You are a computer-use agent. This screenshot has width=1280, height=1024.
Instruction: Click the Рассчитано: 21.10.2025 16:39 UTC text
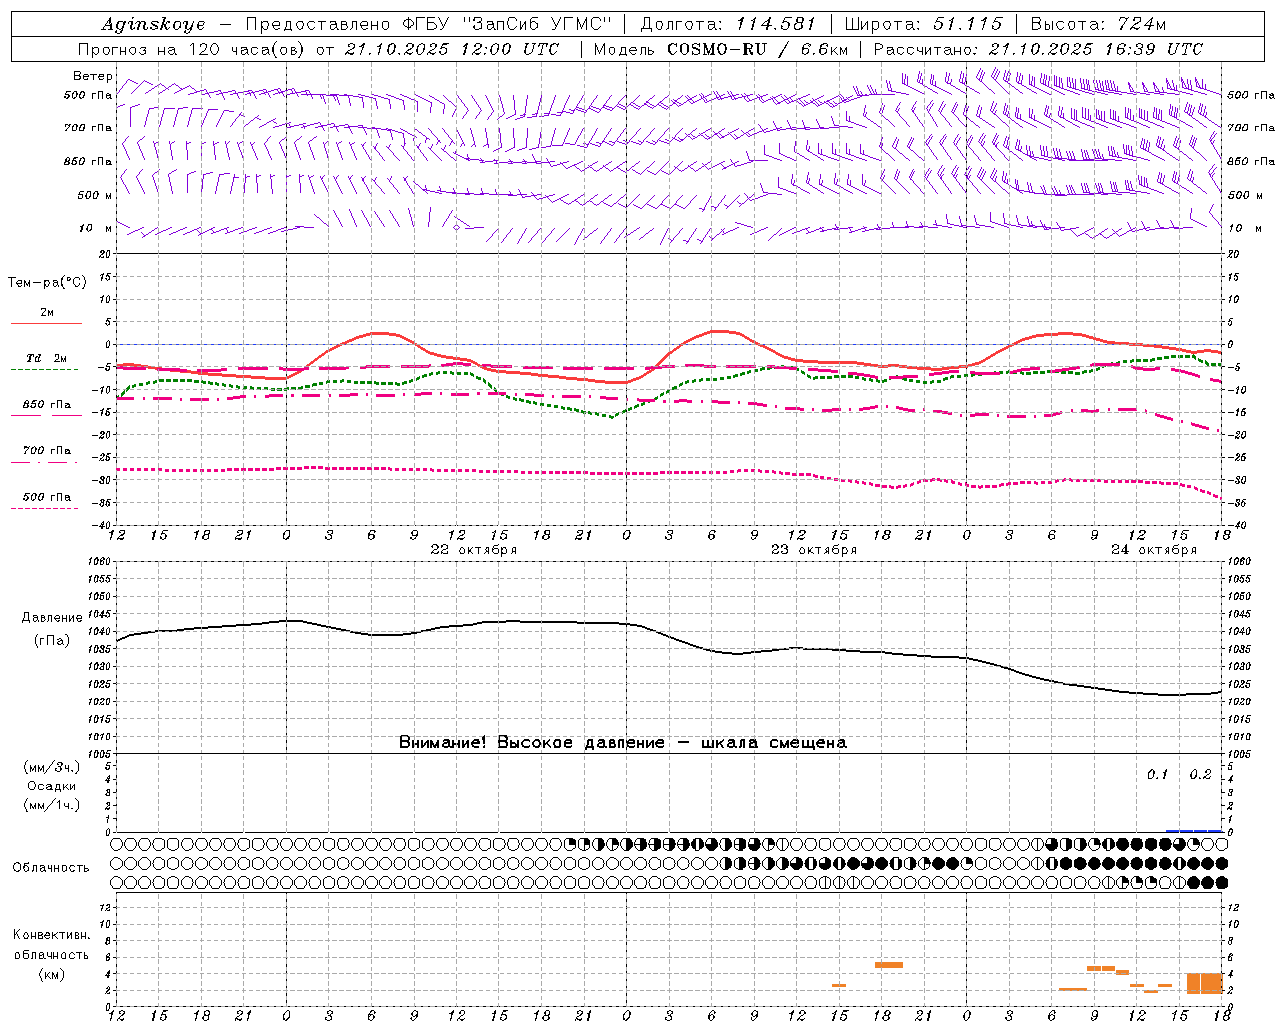(1038, 49)
